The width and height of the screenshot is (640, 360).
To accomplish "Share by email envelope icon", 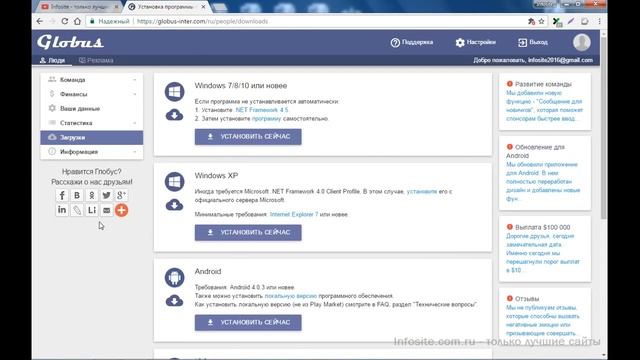I will click(x=107, y=210).
